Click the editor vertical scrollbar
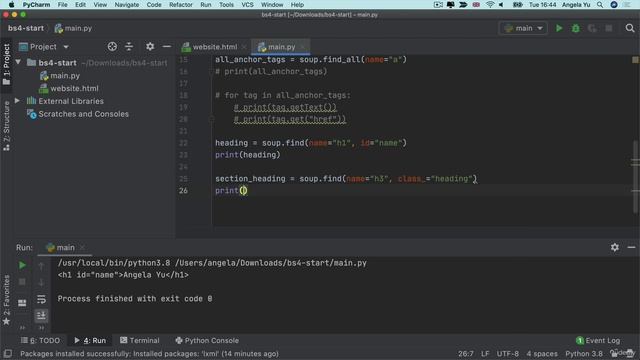 pos(635,176)
